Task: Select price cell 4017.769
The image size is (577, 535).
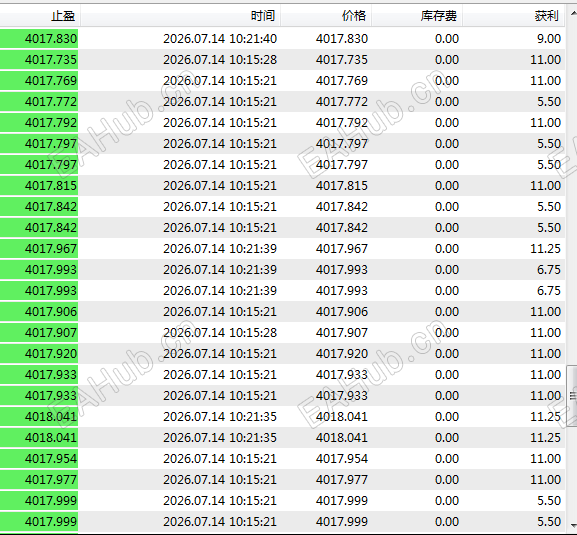Action: tap(341, 81)
